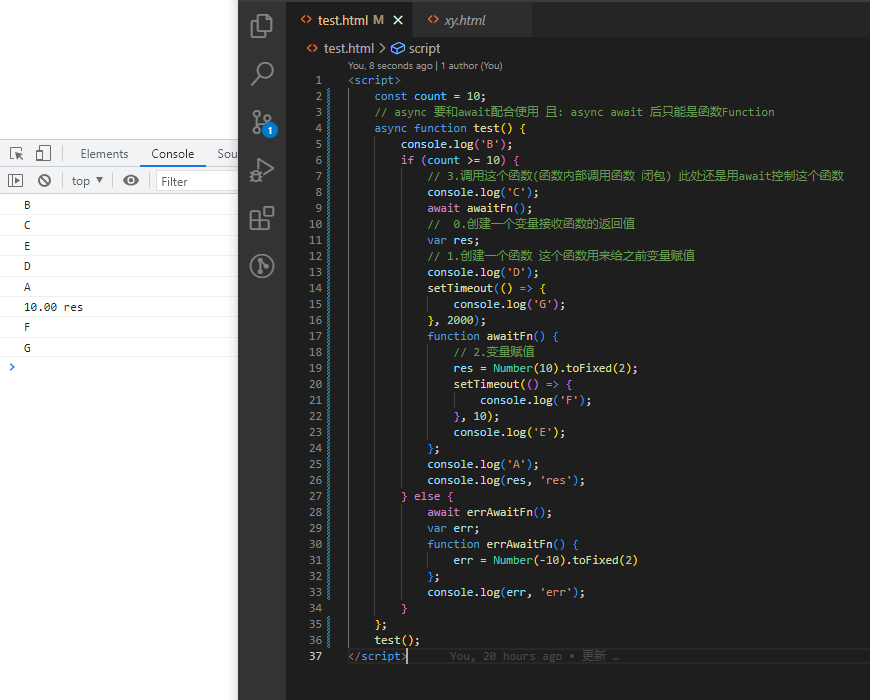Open the Extensions view
This screenshot has width=870, height=700.
(x=262, y=218)
